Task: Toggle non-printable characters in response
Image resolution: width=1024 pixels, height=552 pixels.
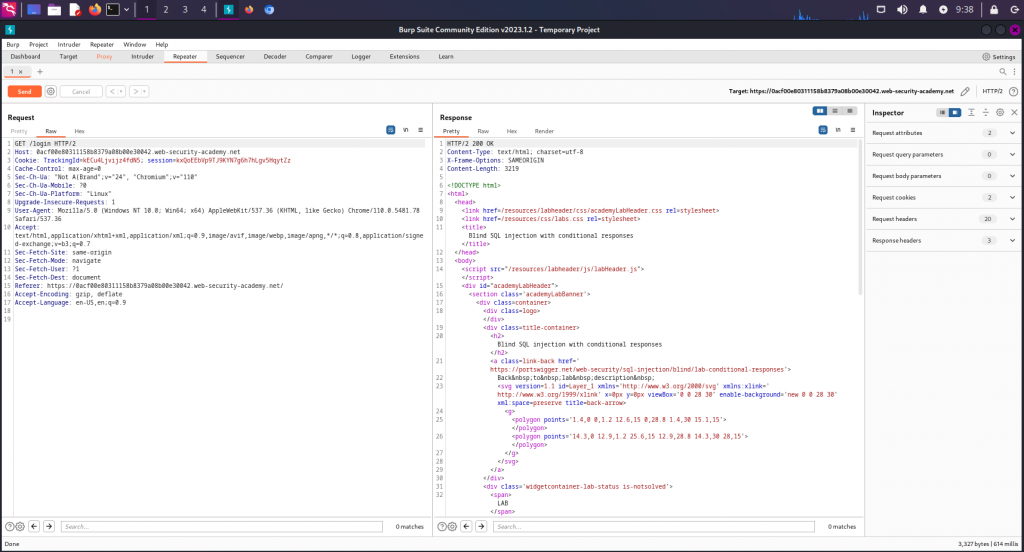Action: [x=838, y=130]
